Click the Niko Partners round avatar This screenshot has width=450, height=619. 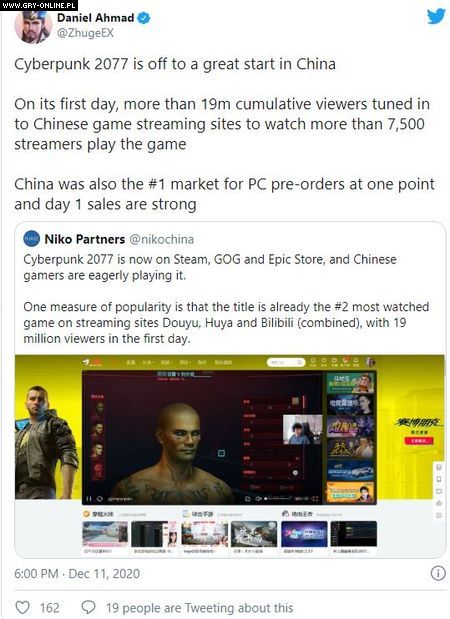click(x=32, y=239)
